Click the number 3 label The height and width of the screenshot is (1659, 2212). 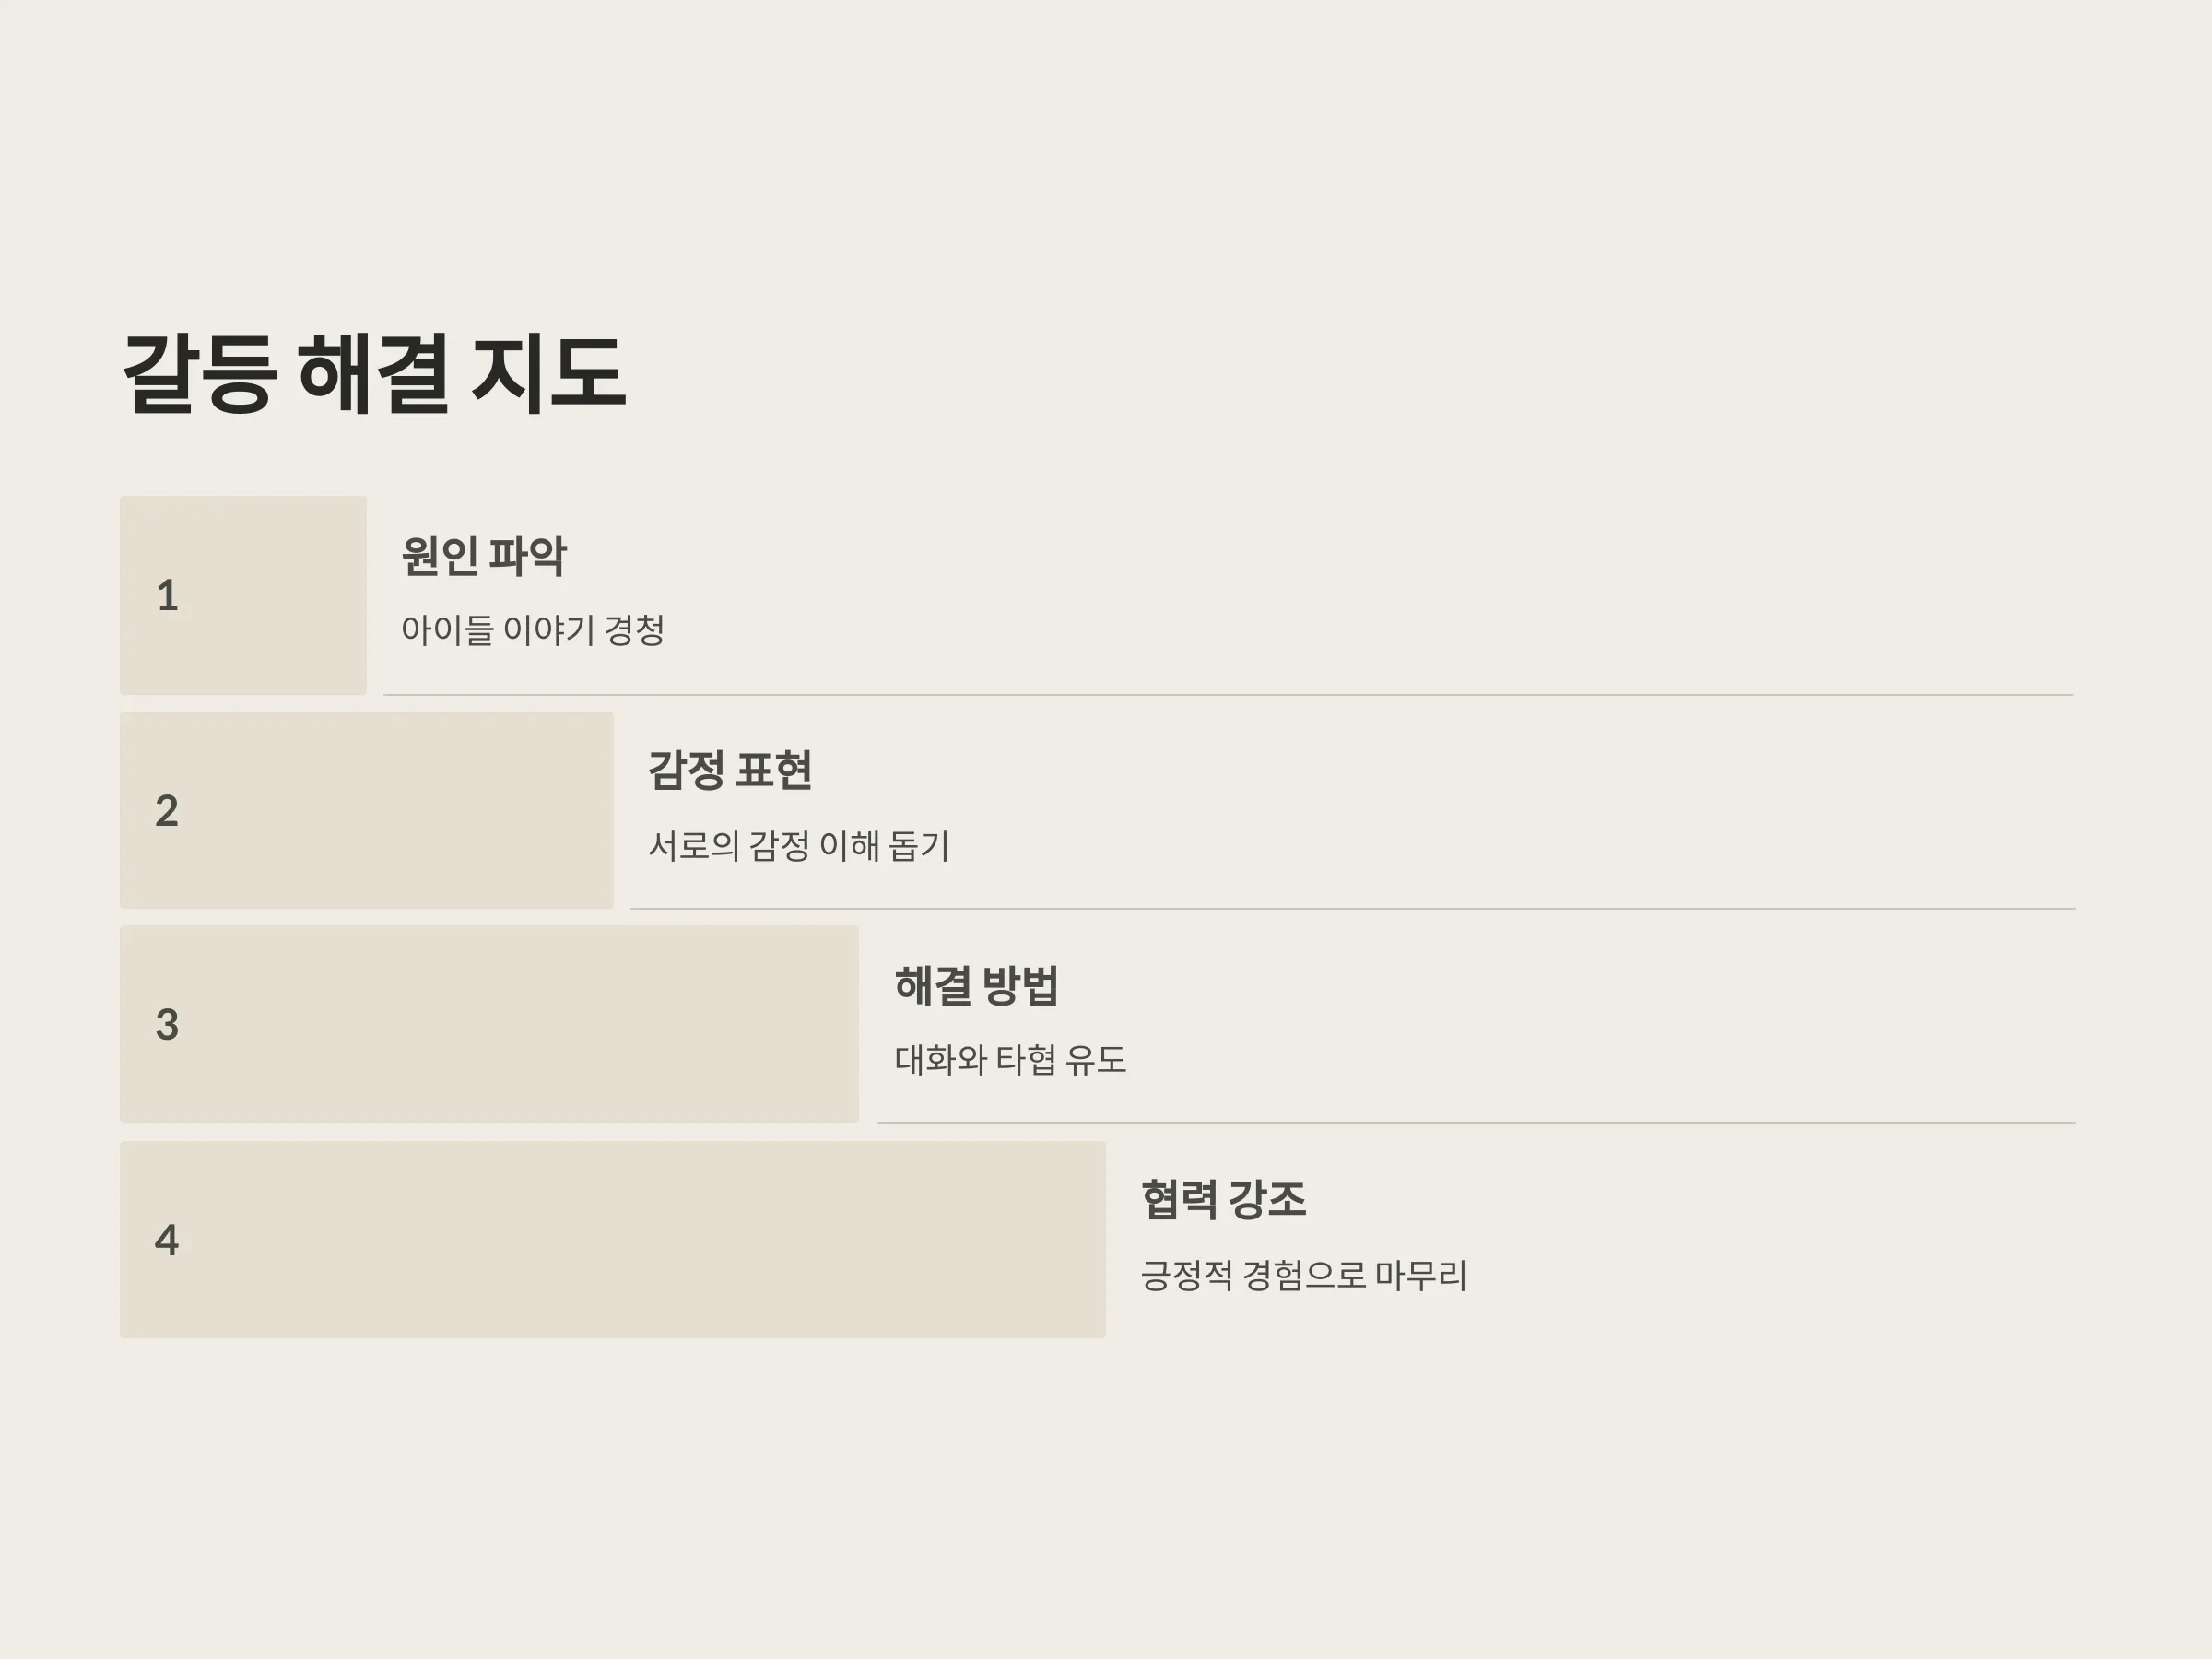click(x=167, y=1025)
